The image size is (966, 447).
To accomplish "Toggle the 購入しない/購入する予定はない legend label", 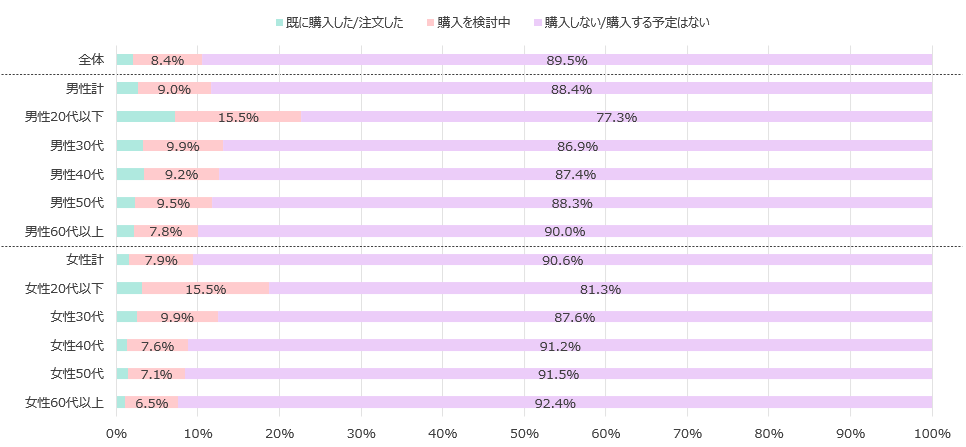I will tap(627, 22).
